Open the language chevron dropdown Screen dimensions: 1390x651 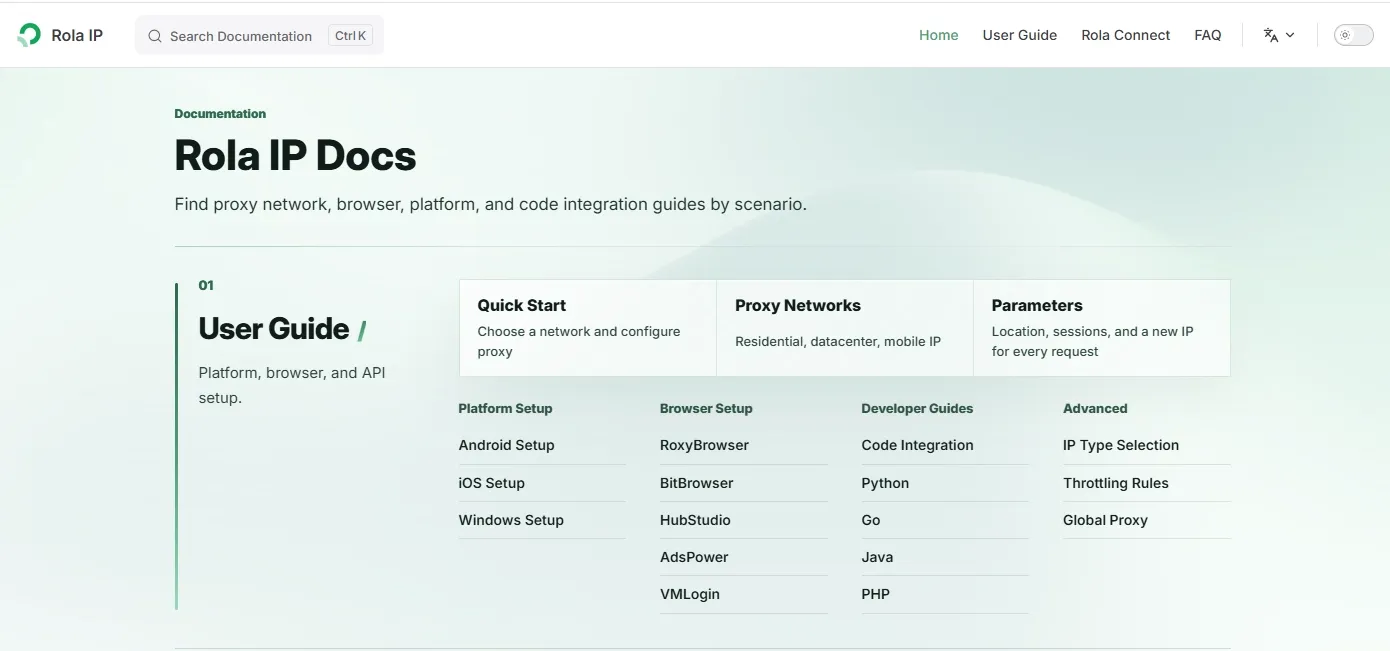(x=1290, y=35)
